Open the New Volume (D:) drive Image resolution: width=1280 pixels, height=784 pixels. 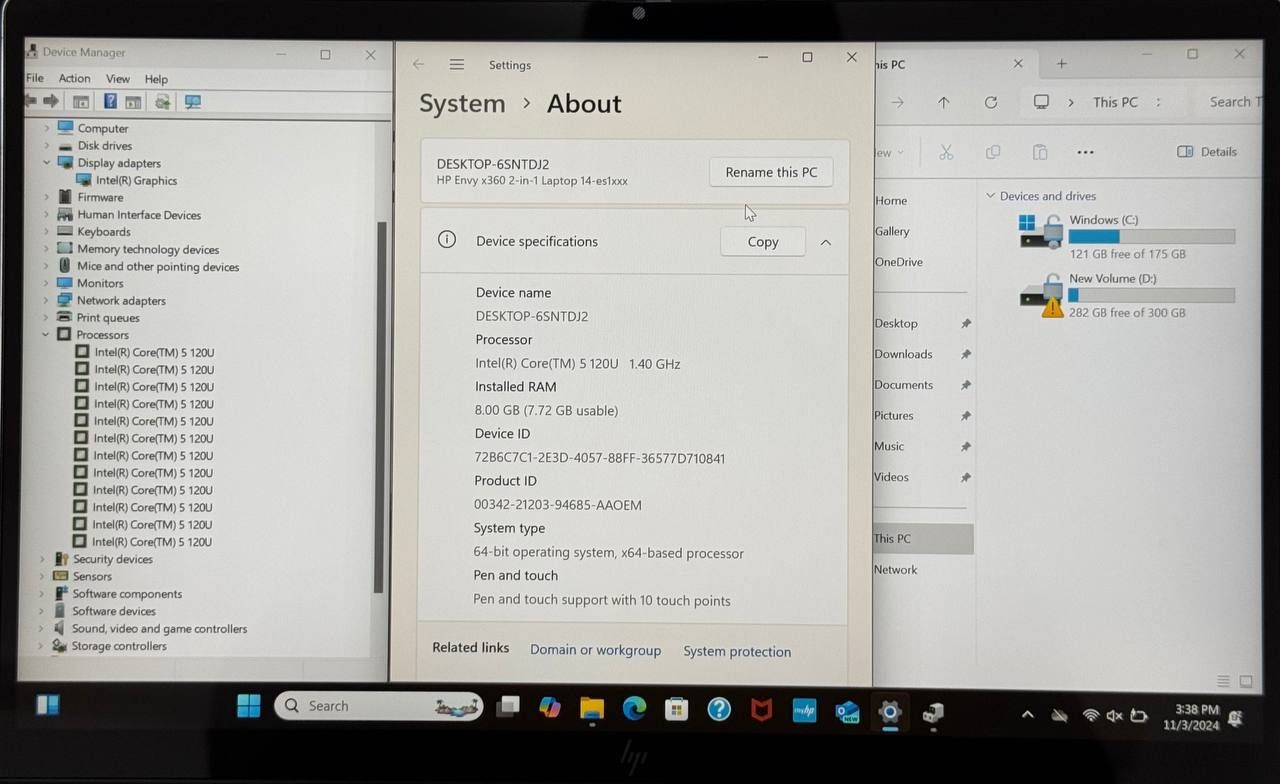point(1127,295)
